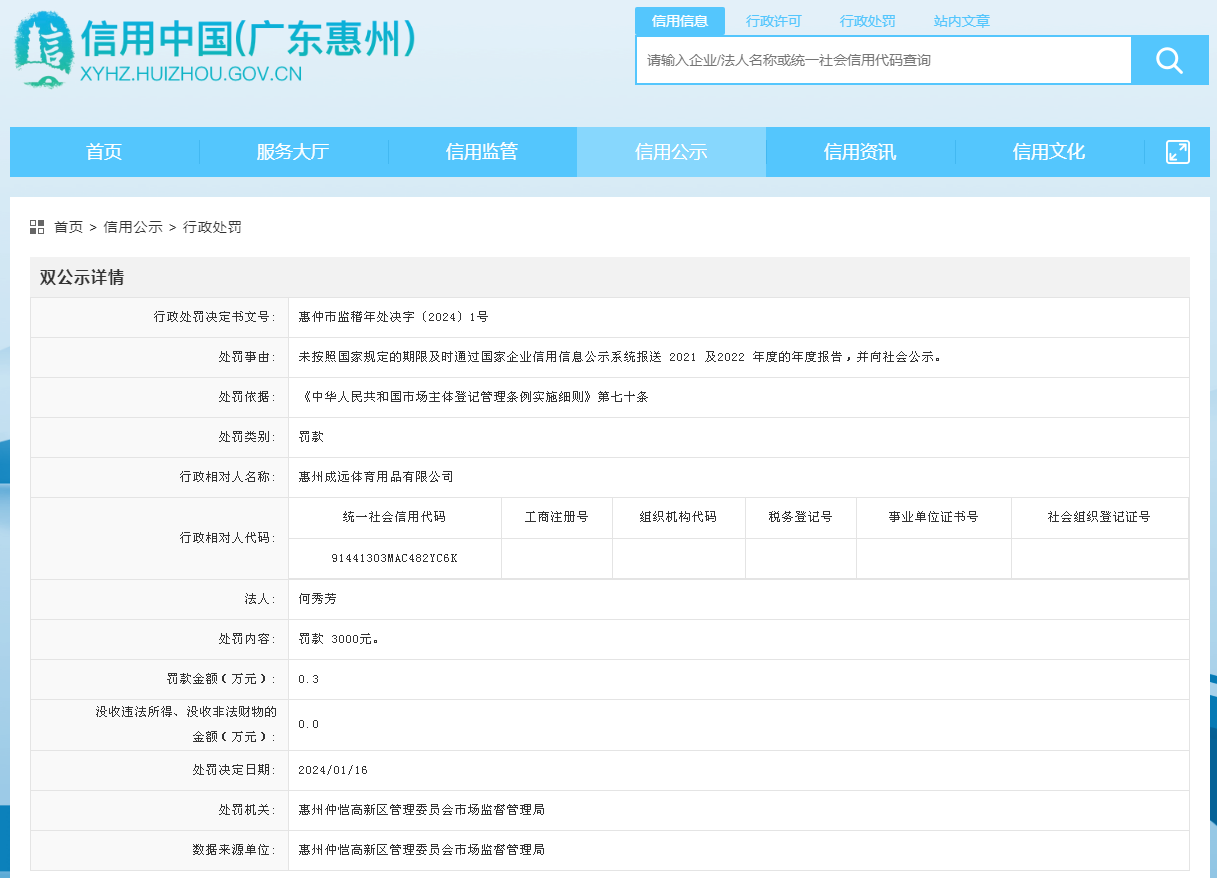Click the 处罚类别 row label
Screen dimensions: 1217x878
[x=247, y=437]
